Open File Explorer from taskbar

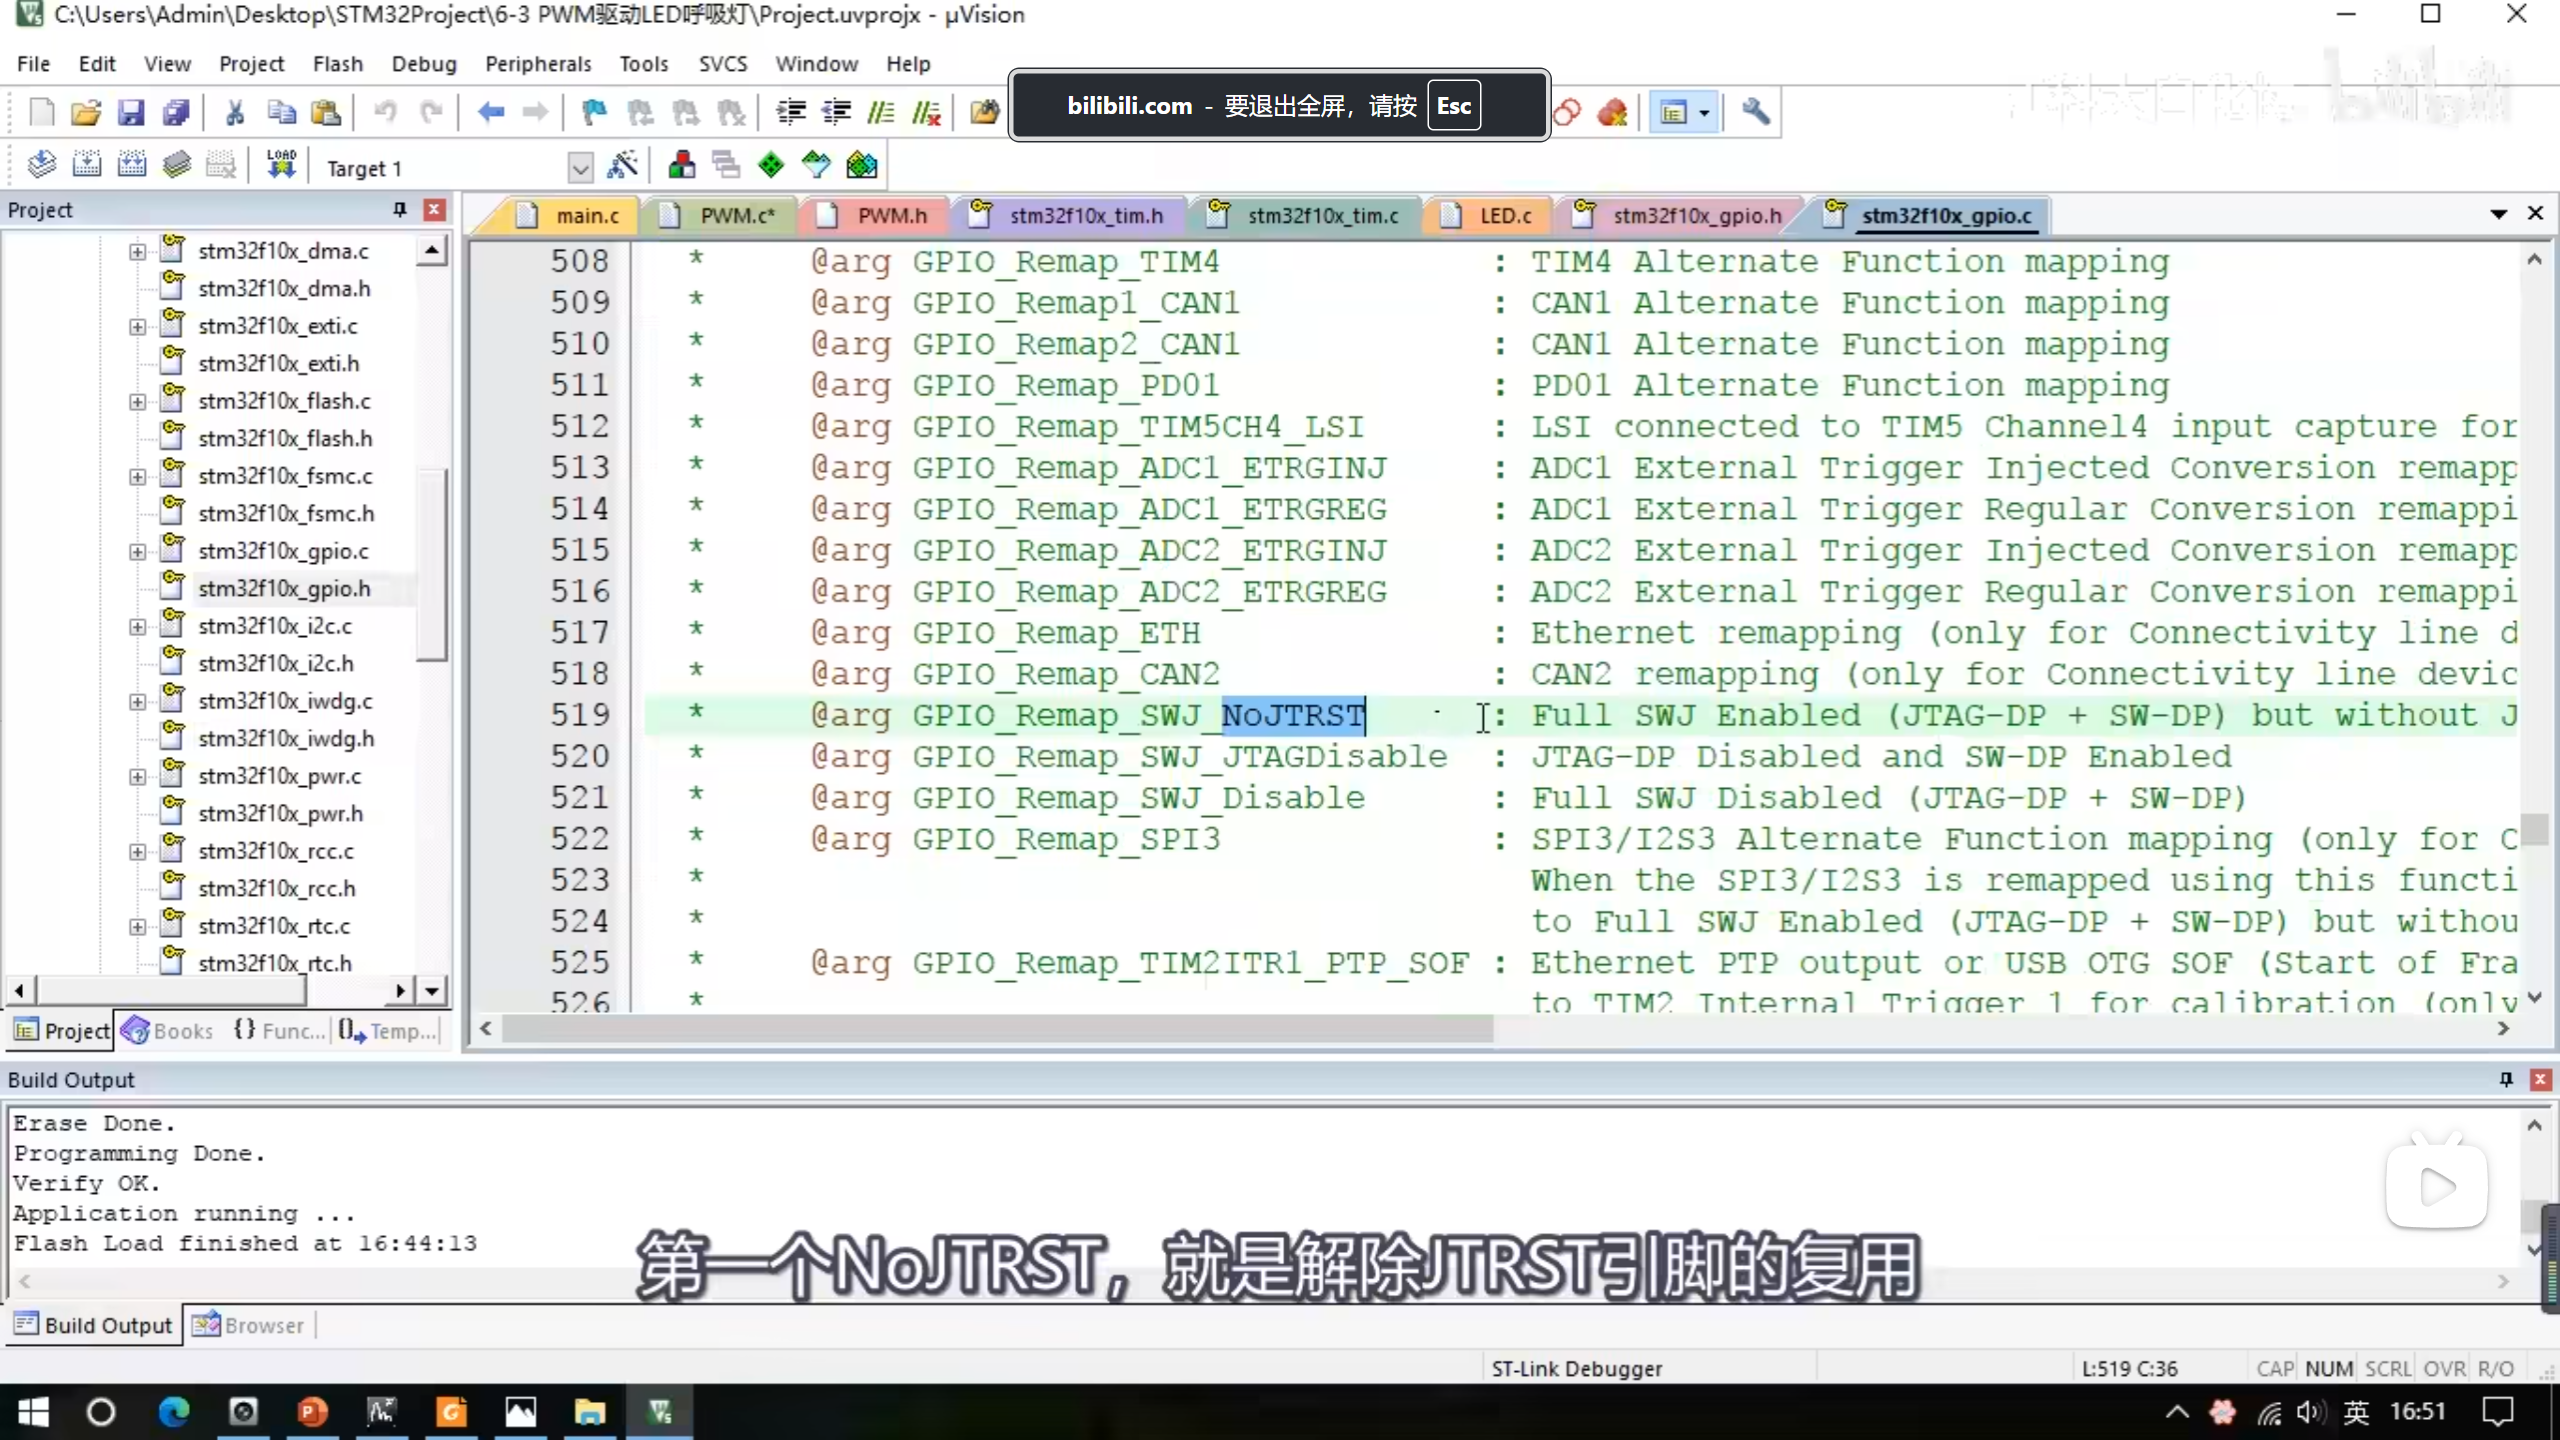(589, 1412)
